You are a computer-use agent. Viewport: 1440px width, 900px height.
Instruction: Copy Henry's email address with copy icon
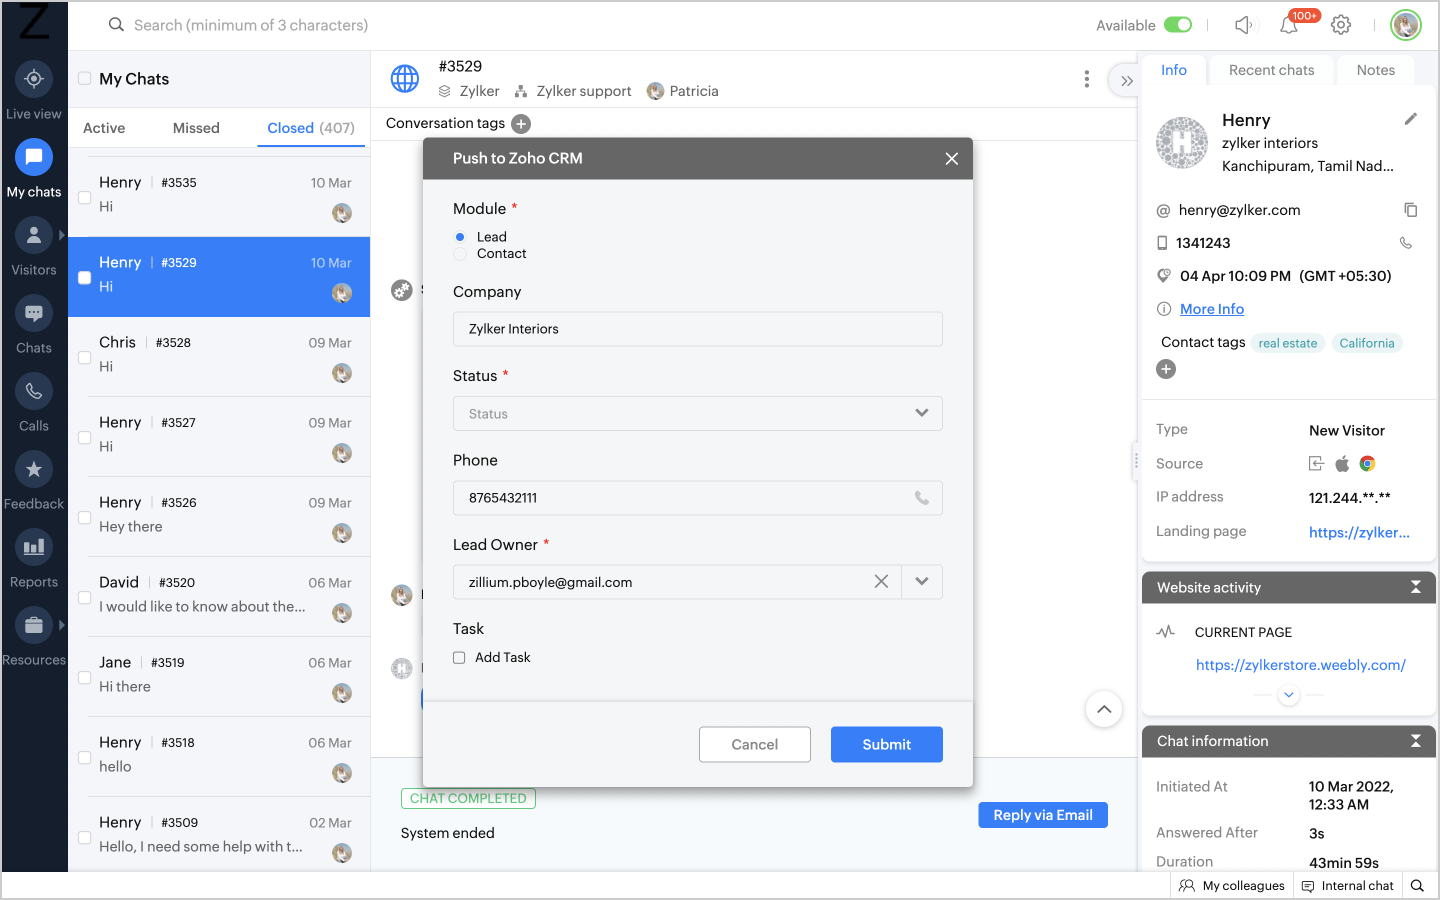(x=1410, y=210)
